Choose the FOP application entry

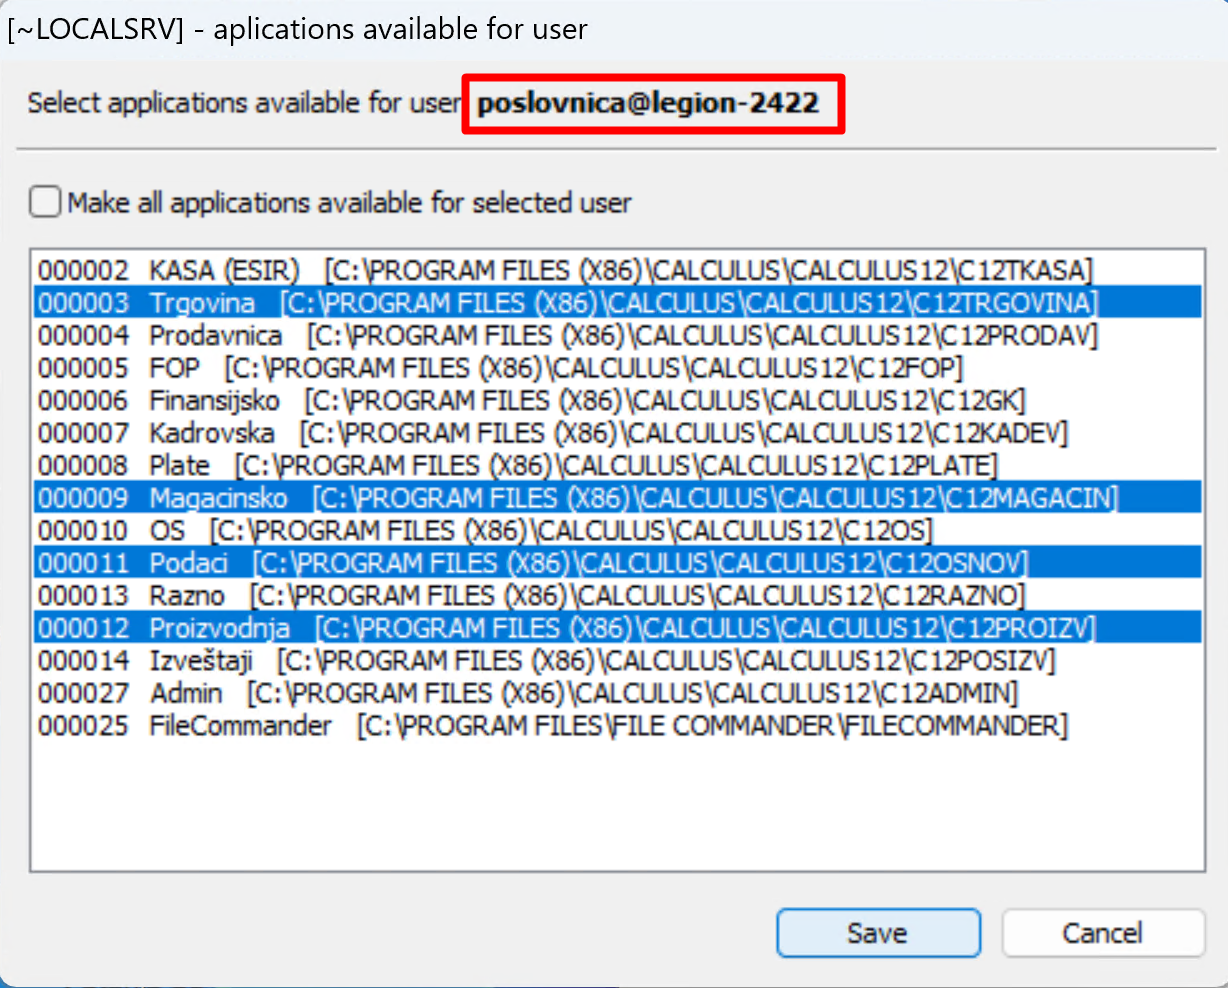pyautogui.click(x=175, y=368)
